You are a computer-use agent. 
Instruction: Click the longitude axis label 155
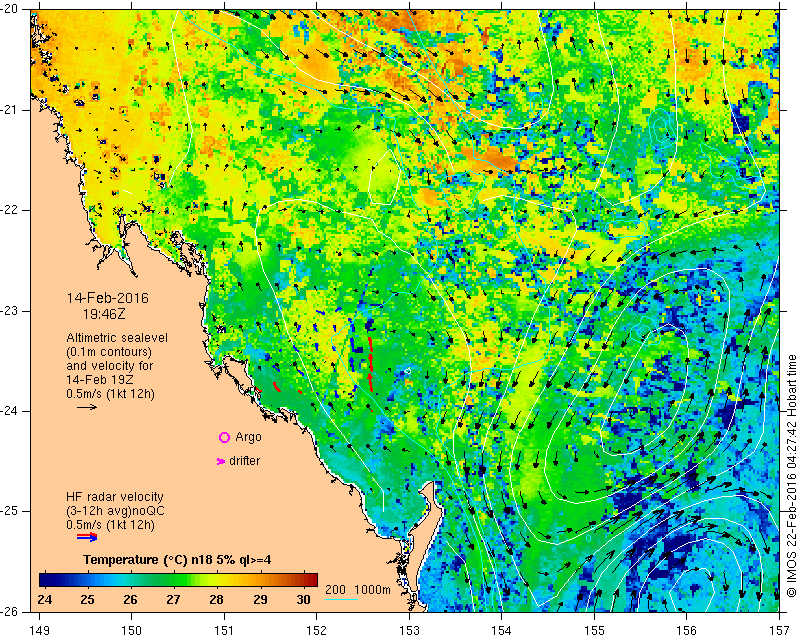coord(594,631)
